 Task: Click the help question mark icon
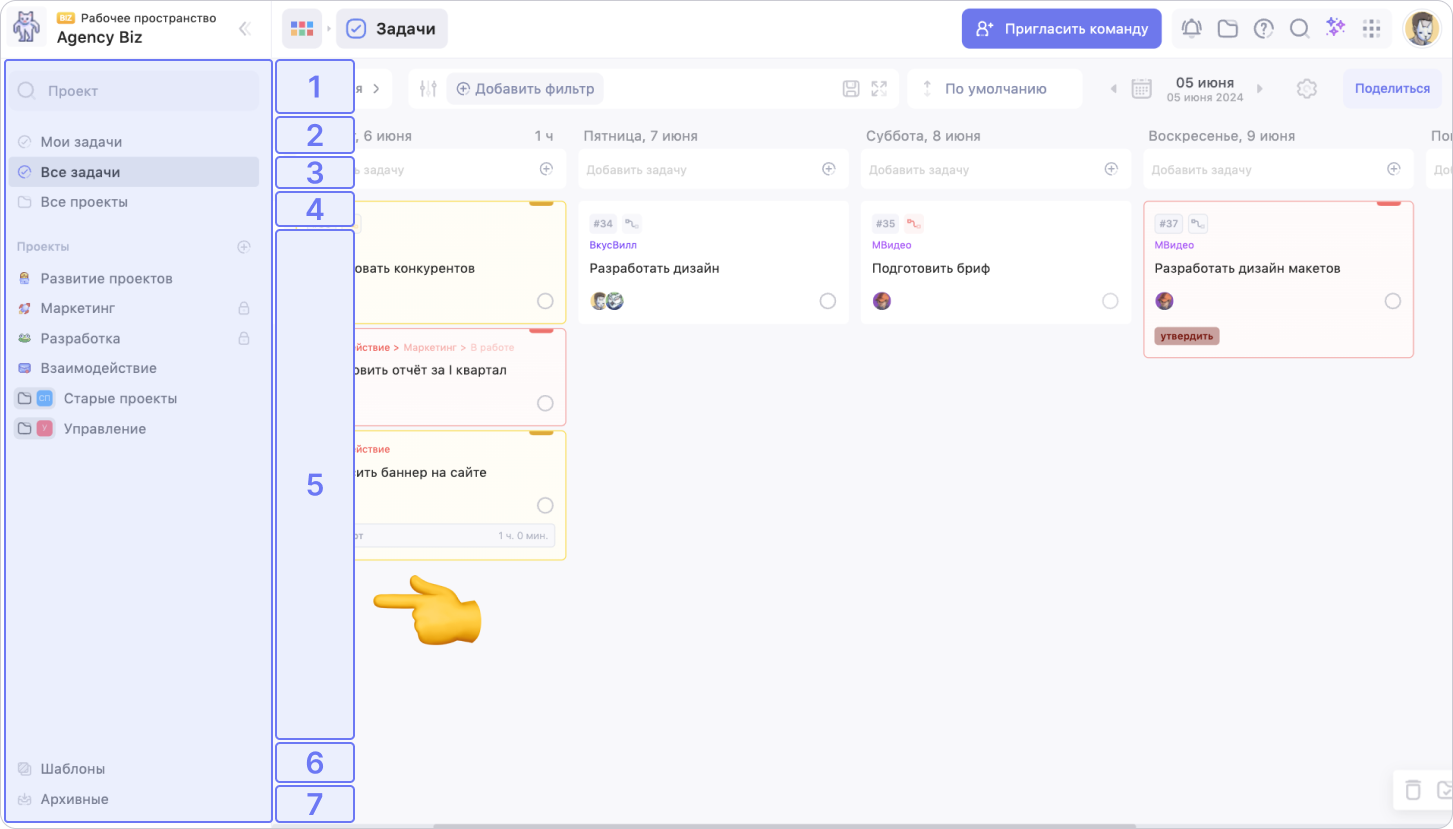pyautogui.click(x=1264, y=29)
